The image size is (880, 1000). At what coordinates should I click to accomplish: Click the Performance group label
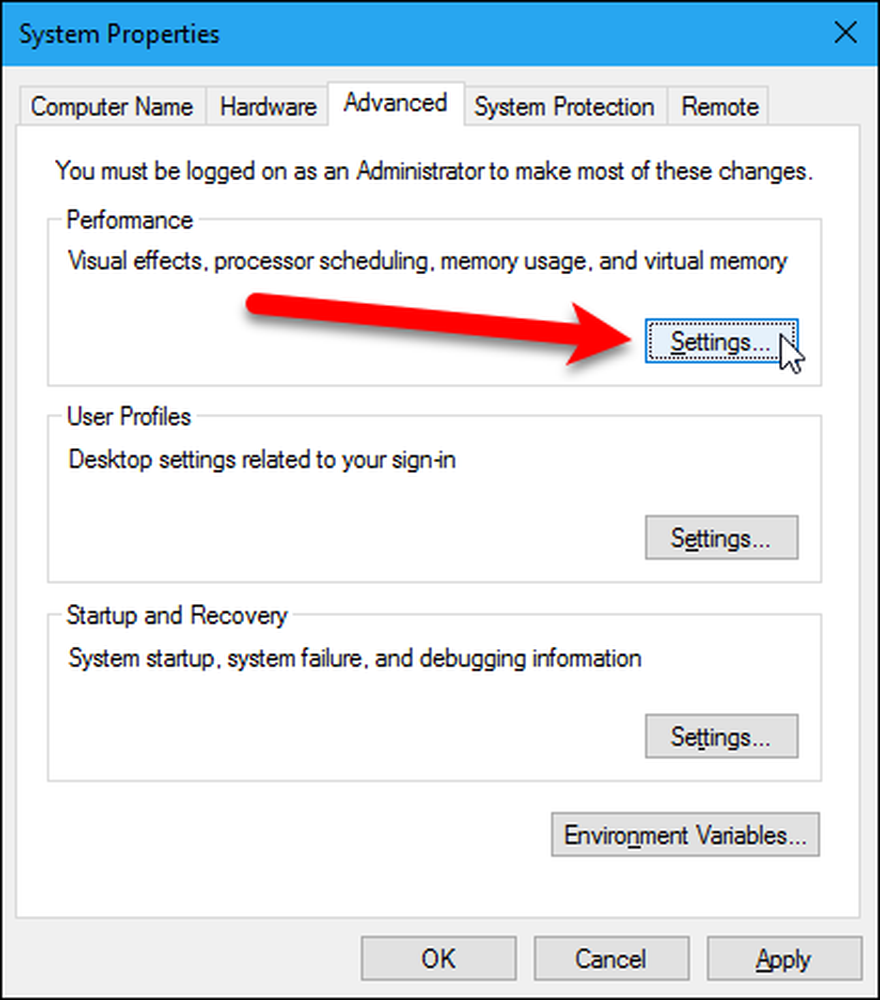(129, 220)
